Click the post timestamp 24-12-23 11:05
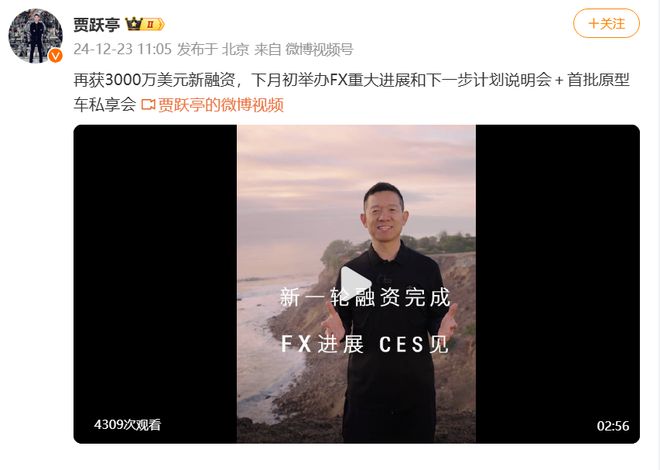The height and width of the screenshot is (470, 660). (122, 49)
